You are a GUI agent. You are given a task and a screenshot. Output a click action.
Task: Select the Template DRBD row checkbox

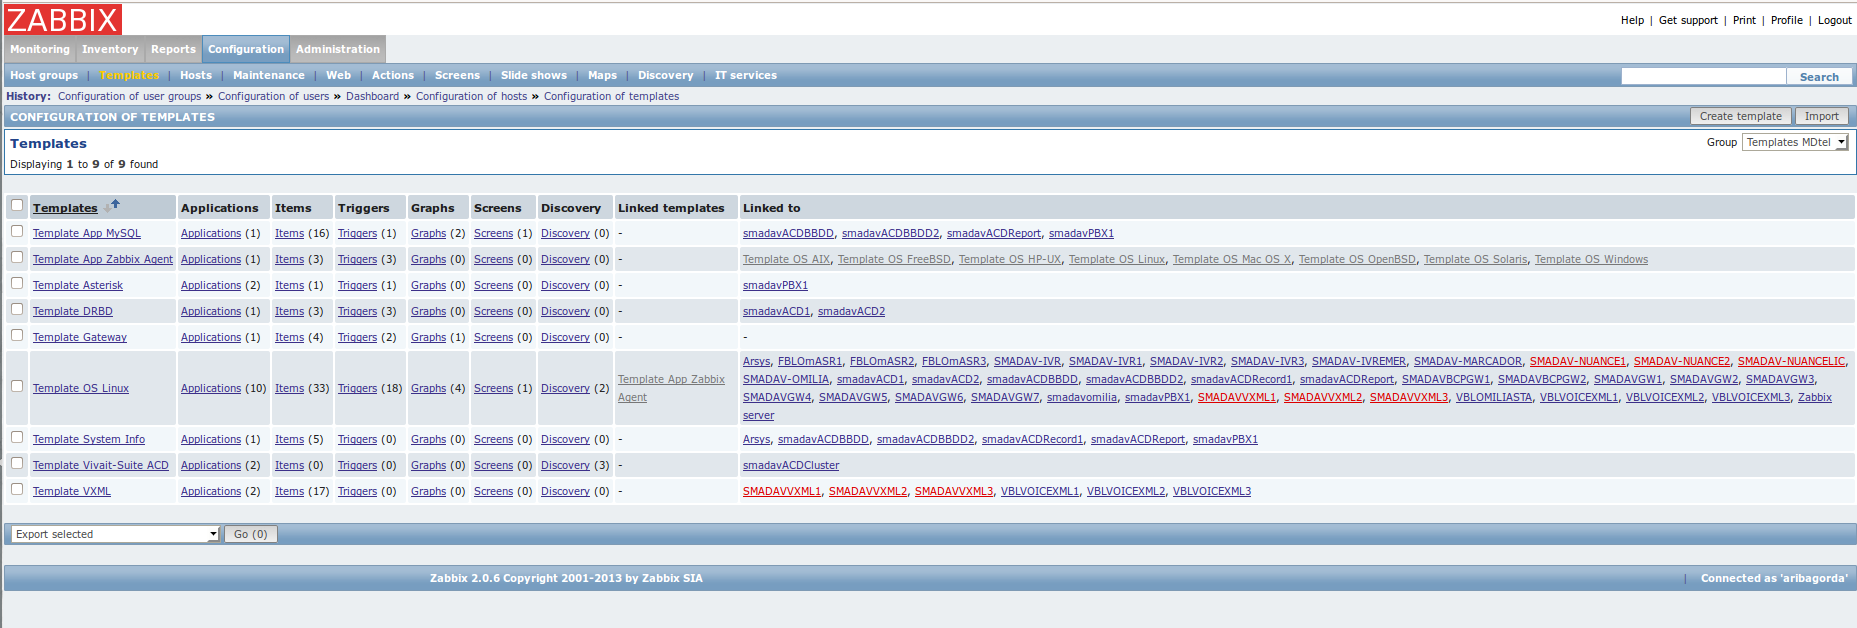pos(17,309)
